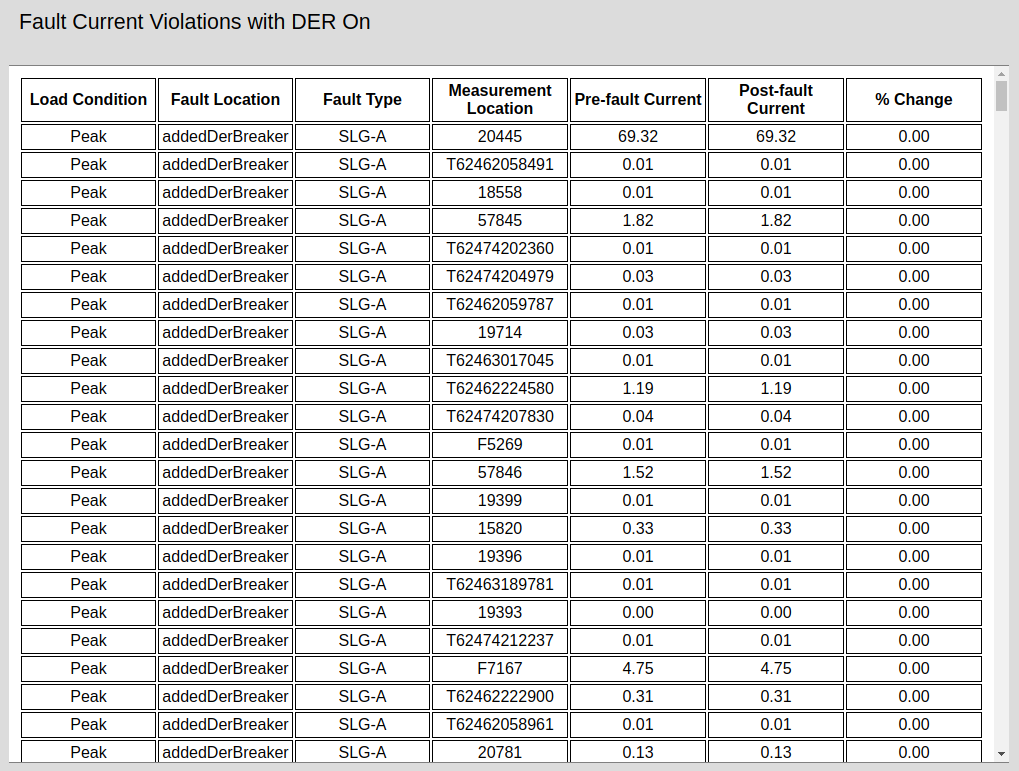Select measurement location cell F7167
Screen dimensions: 1019x771
click(500, 668)
